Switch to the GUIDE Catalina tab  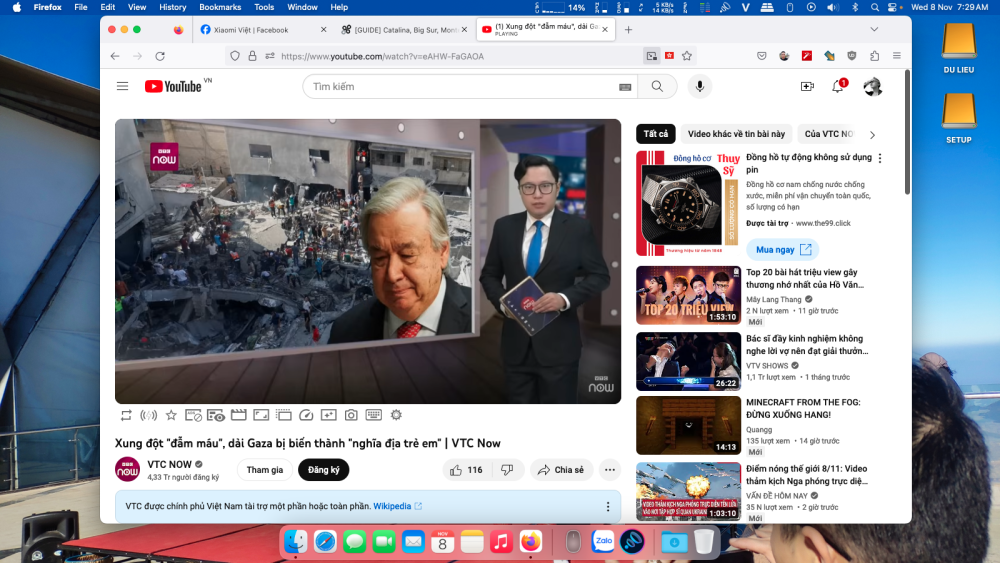[404, 30]
